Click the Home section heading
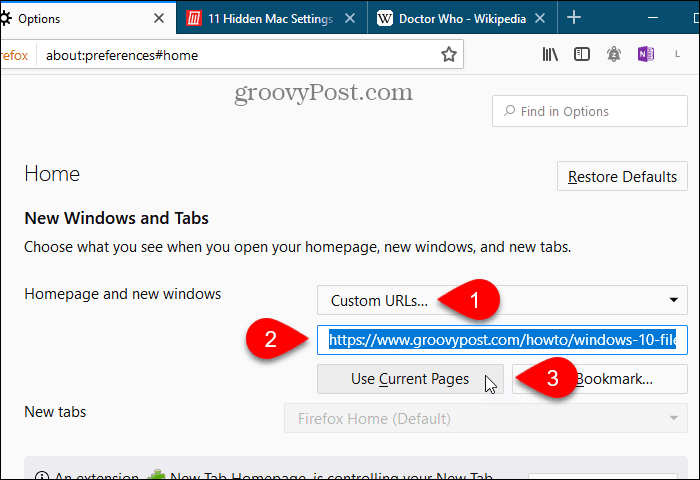Screen dimensions: 700x480 pyautogui.click(x=52, y=174)
